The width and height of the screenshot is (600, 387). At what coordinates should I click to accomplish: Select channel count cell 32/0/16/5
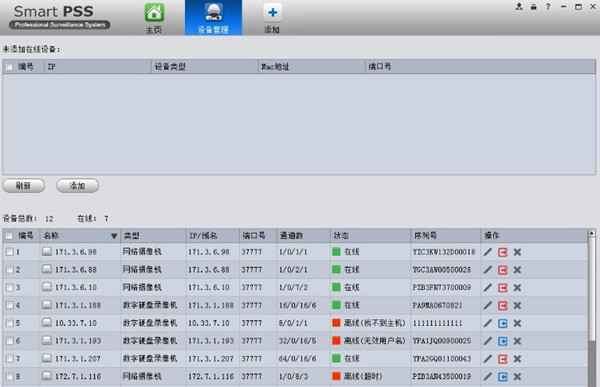click(x=297, y=341)
